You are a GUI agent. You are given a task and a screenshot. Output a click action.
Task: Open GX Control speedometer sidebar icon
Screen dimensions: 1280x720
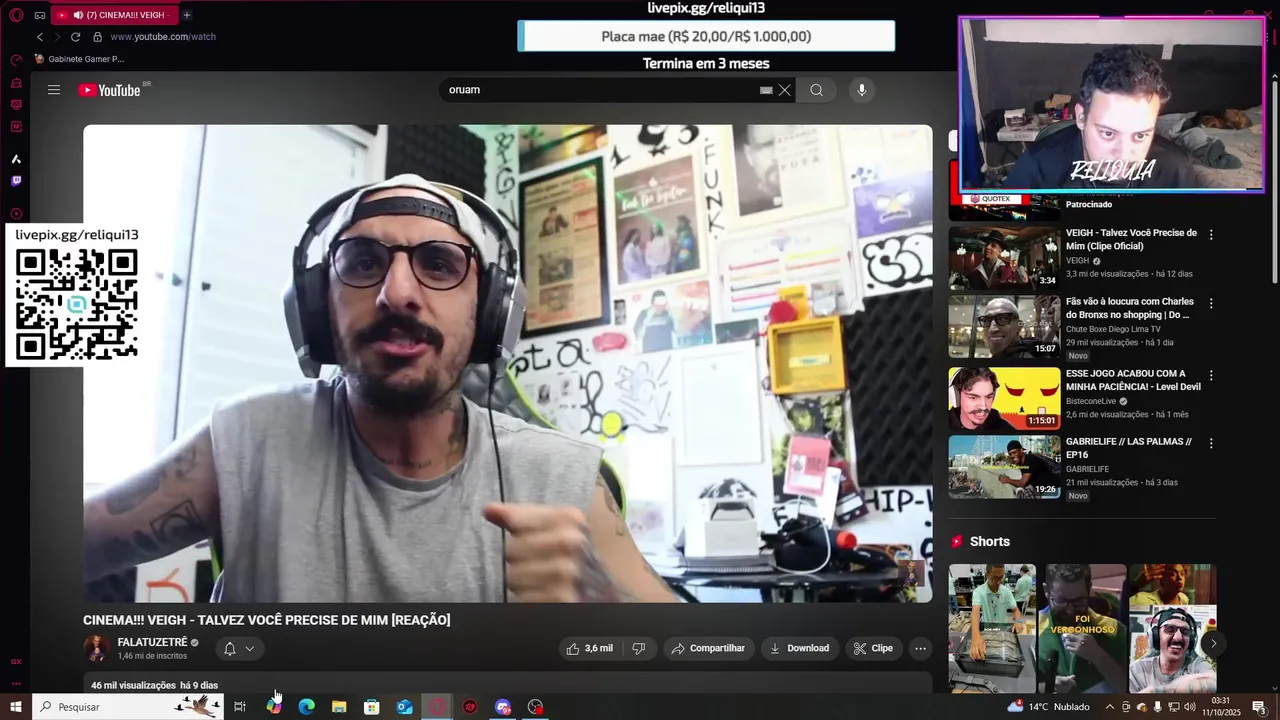(16, 60)
